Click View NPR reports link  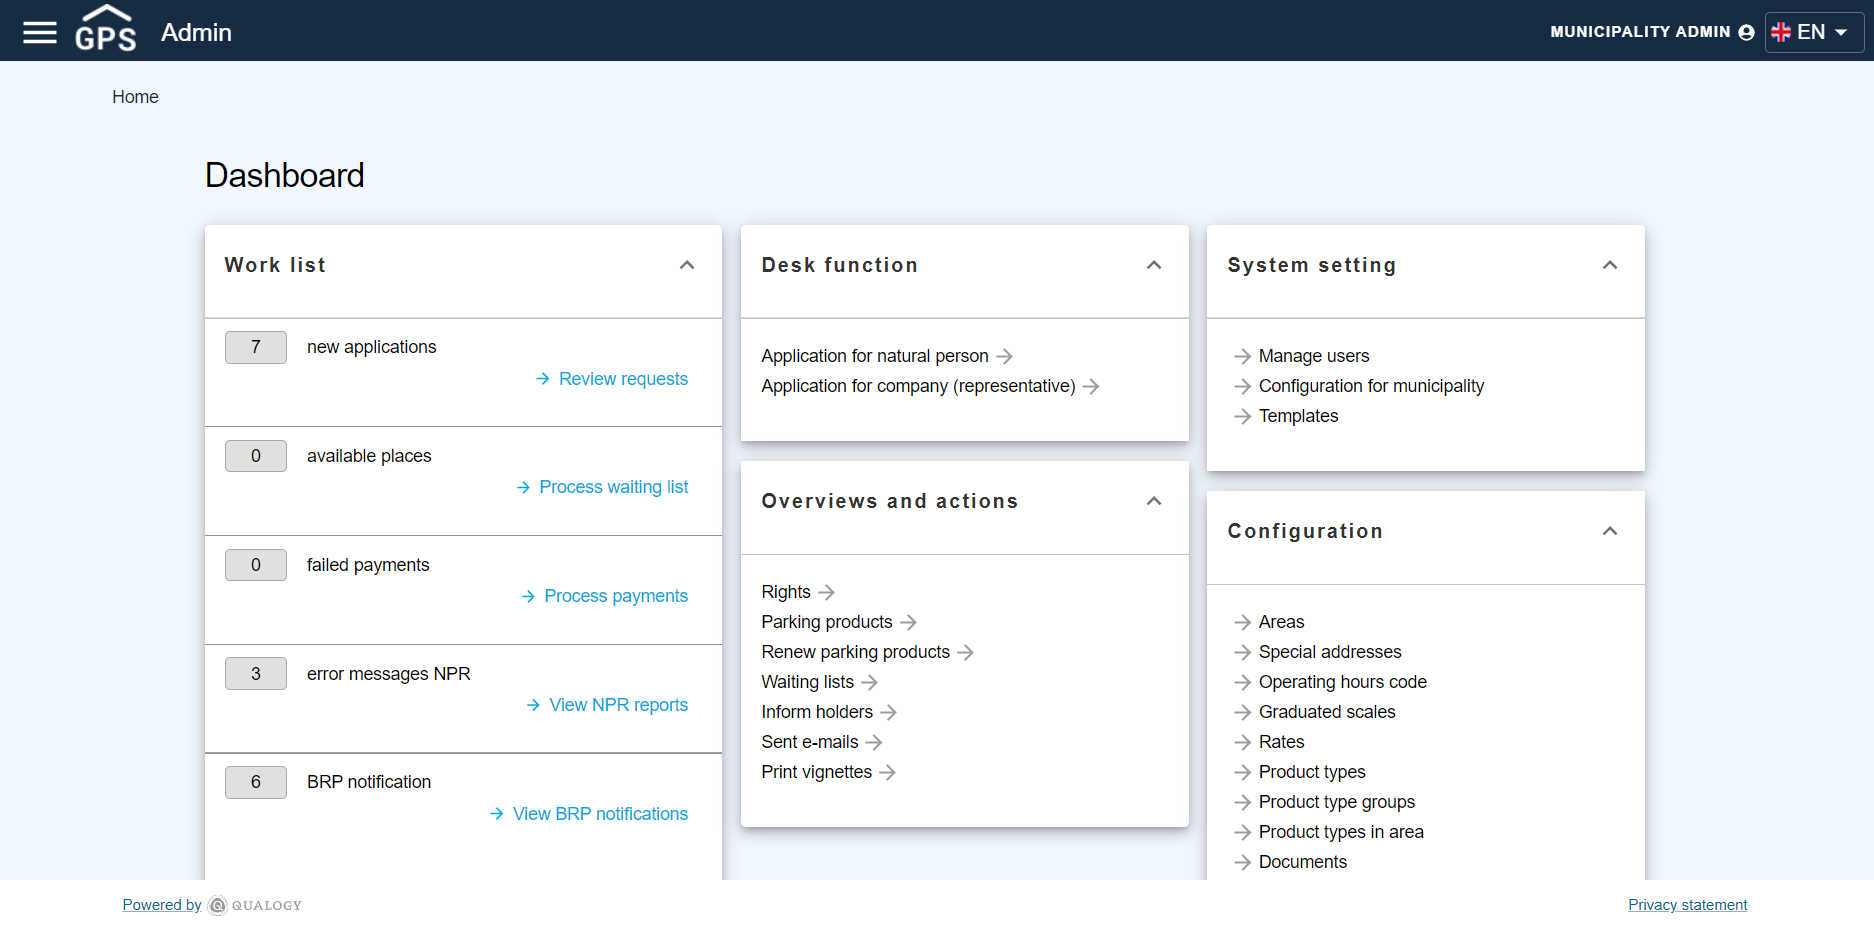click(x=618, y=705)
